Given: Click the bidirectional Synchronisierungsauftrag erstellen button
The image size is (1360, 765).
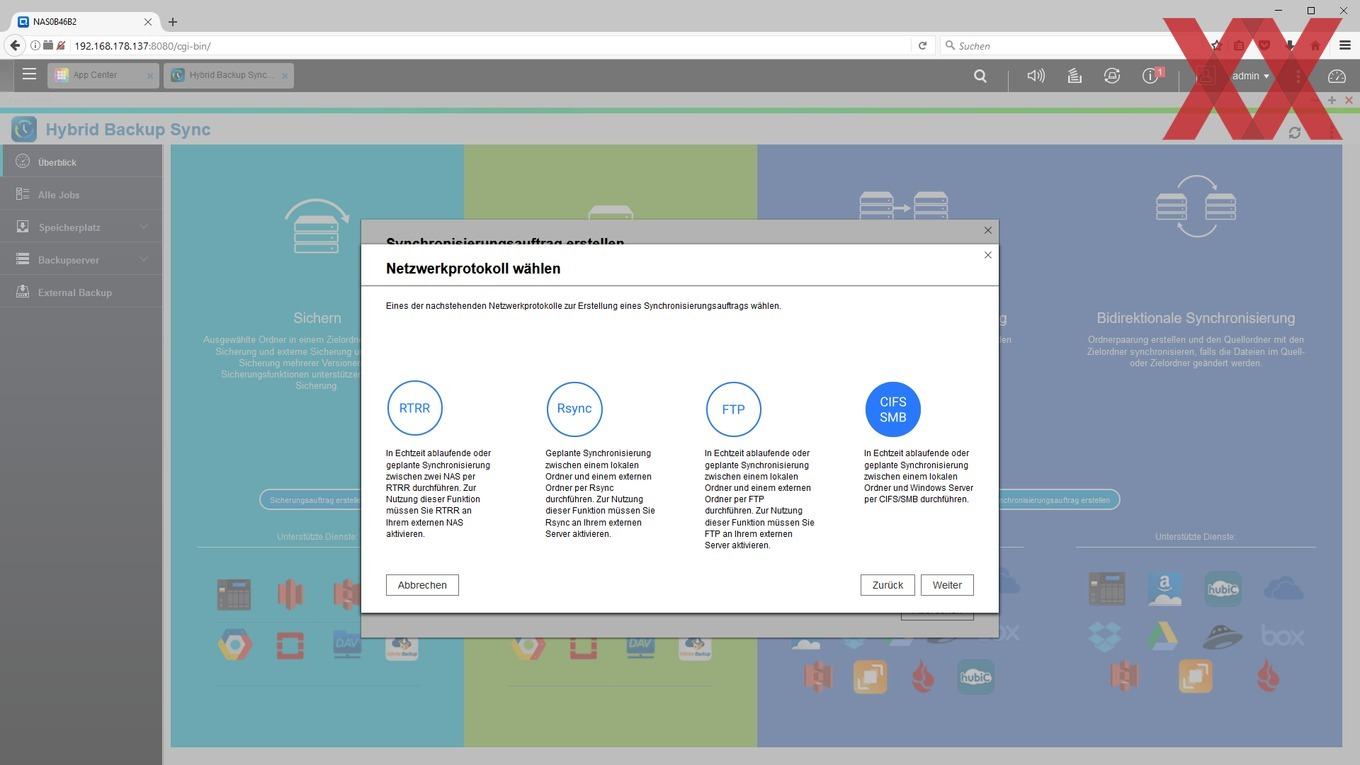Looking at the screenshot, I should 1058,499.
